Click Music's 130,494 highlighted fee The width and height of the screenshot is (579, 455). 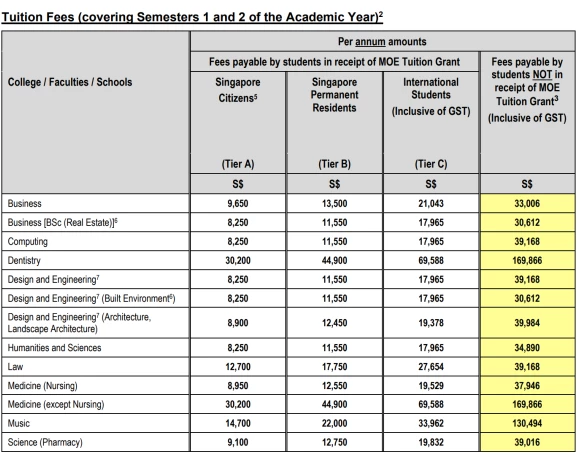click(x=527, y=423)
